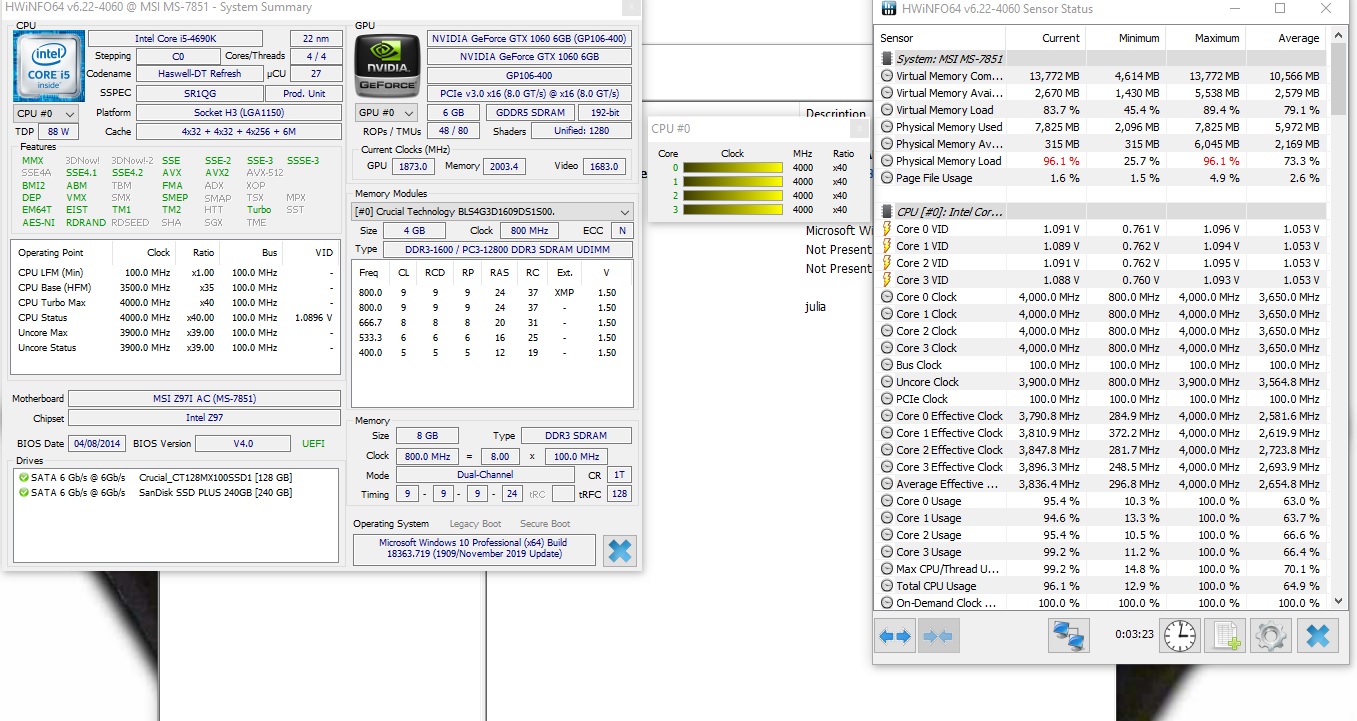
Task: Click lightning icon next to Core 3 VID
Action: pos(886,280)
